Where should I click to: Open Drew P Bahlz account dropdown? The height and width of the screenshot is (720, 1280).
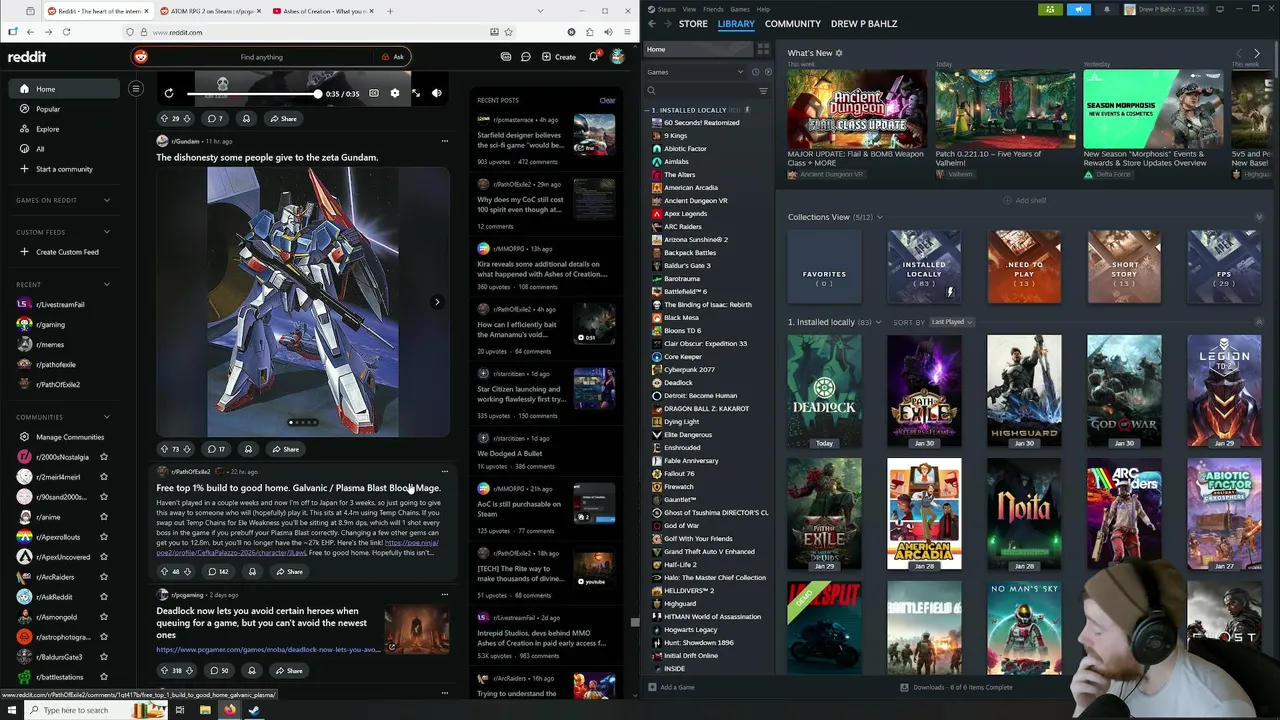point(1164,9)
